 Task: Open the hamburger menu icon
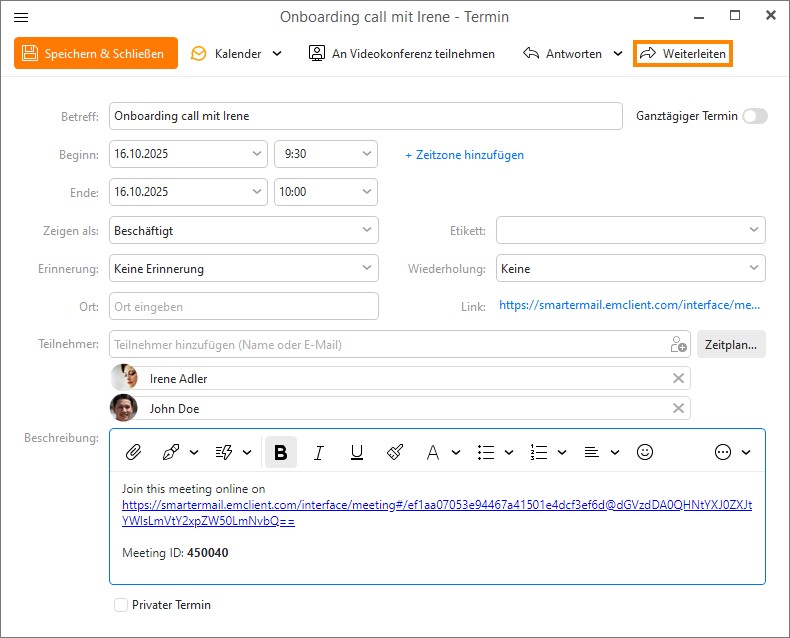[x=21, y=17]
